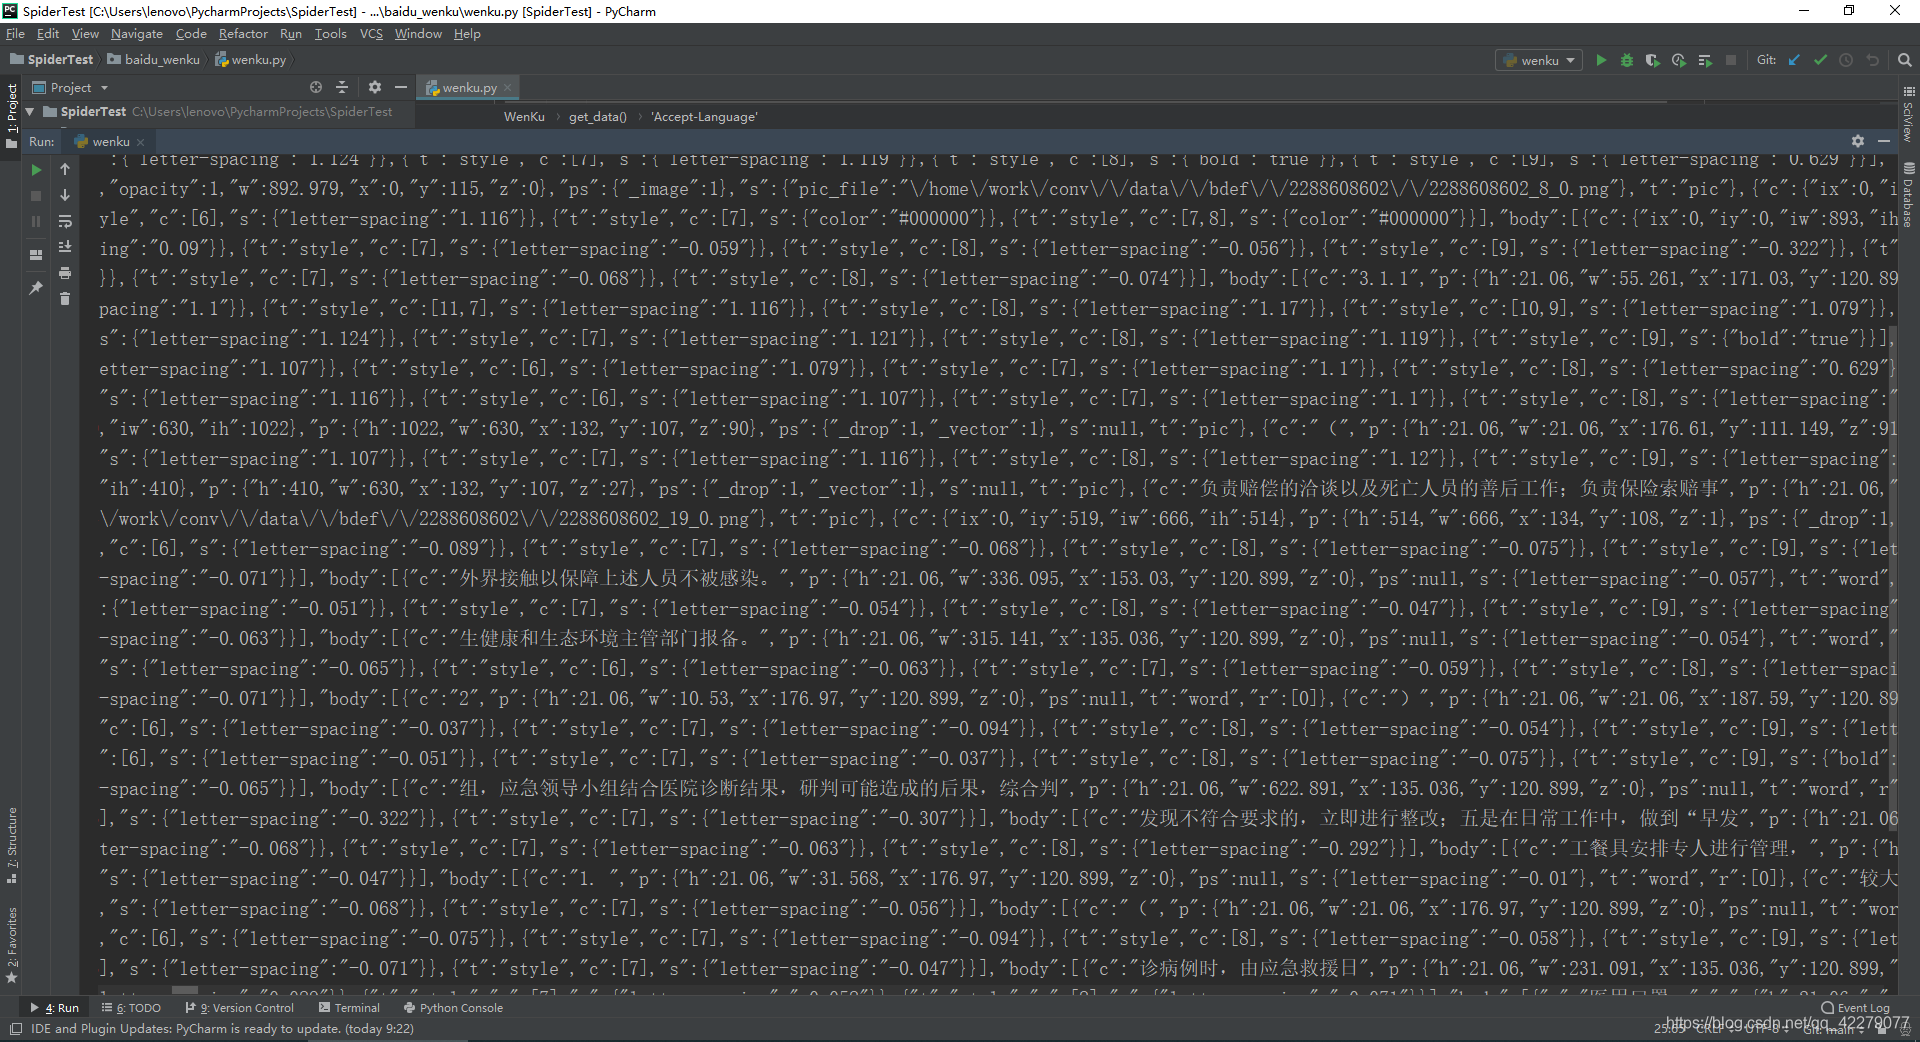Click locate file target icon in Project panel
The height and width of the screenshot is (1042, 1920).
point(316,87)
